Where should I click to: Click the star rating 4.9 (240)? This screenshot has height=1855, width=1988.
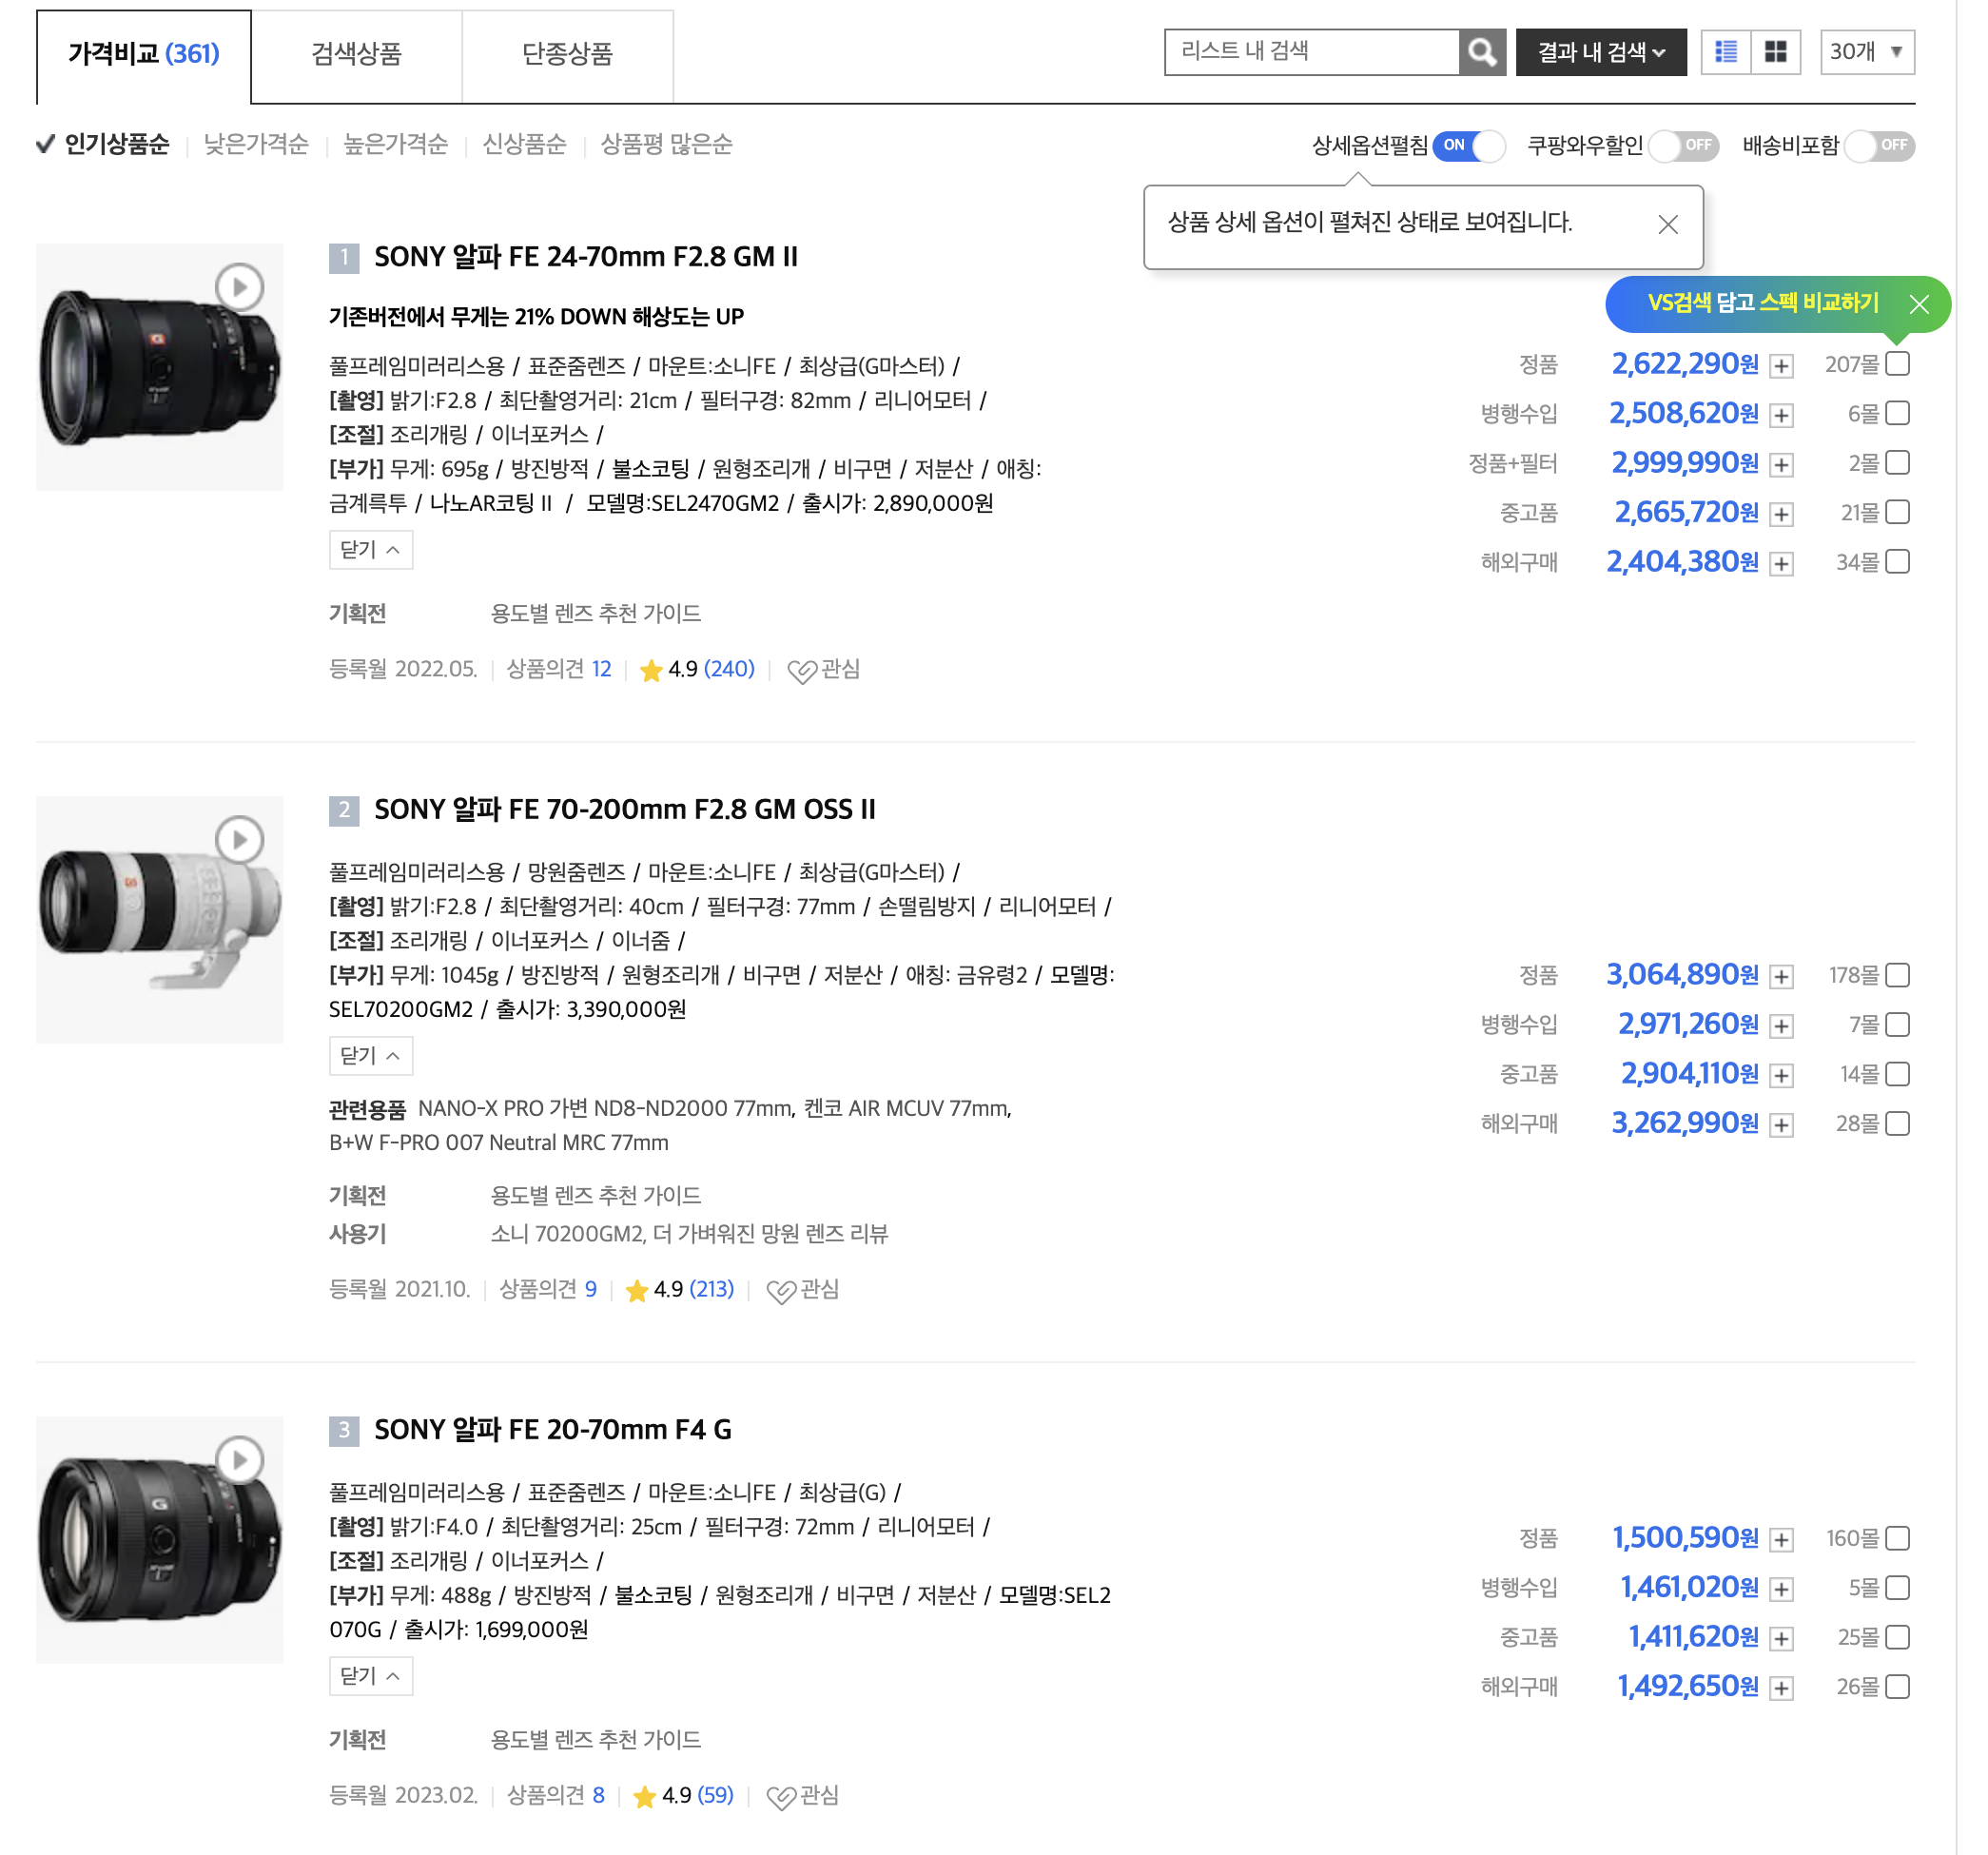pos(697,670)
